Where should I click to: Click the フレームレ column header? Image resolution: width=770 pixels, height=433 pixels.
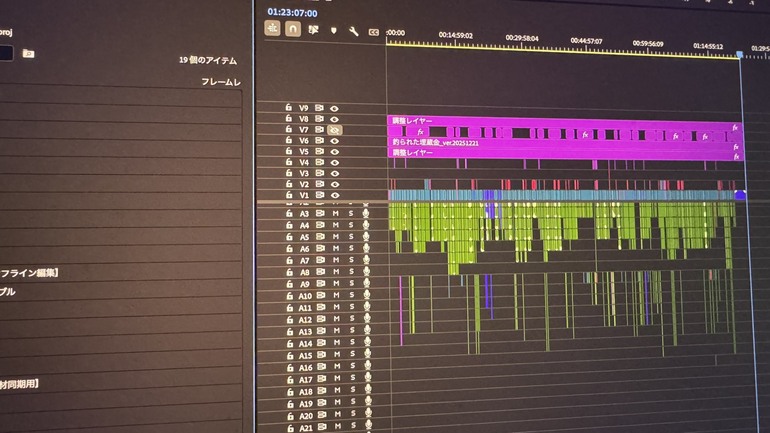[x=220, y=82]
